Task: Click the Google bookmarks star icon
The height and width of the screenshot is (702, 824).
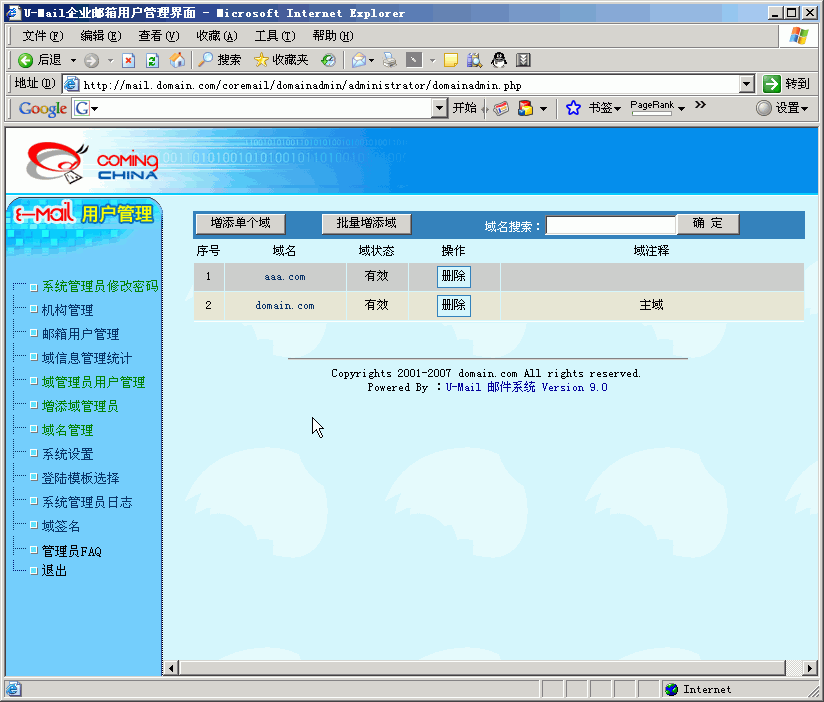Action: pyautogui.click(x=573, y=108)
